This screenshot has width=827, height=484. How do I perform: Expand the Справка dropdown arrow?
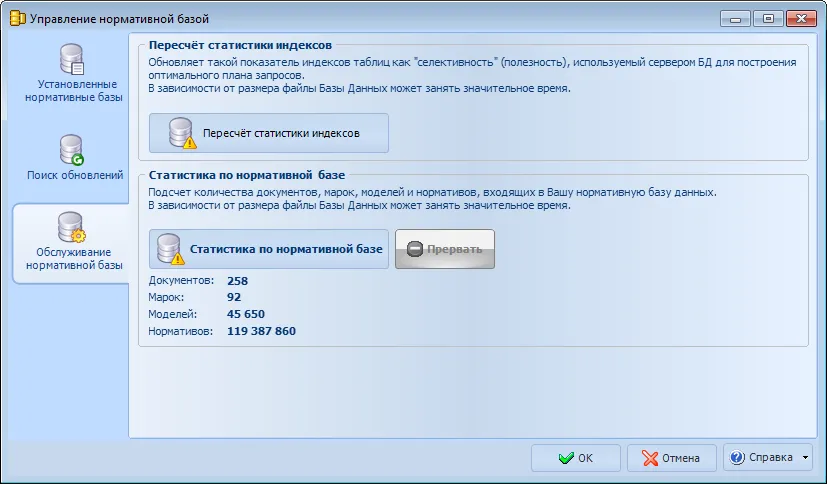[805, 458]
